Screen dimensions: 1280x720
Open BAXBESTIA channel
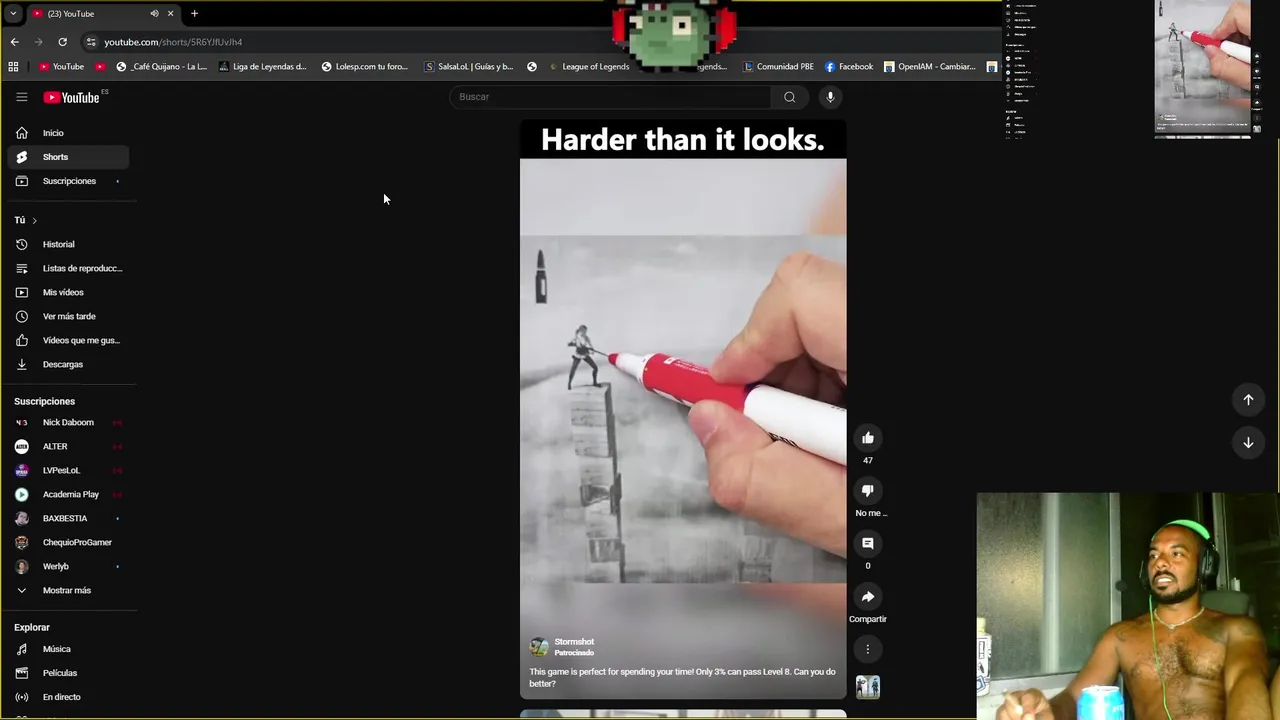[68, 518]
